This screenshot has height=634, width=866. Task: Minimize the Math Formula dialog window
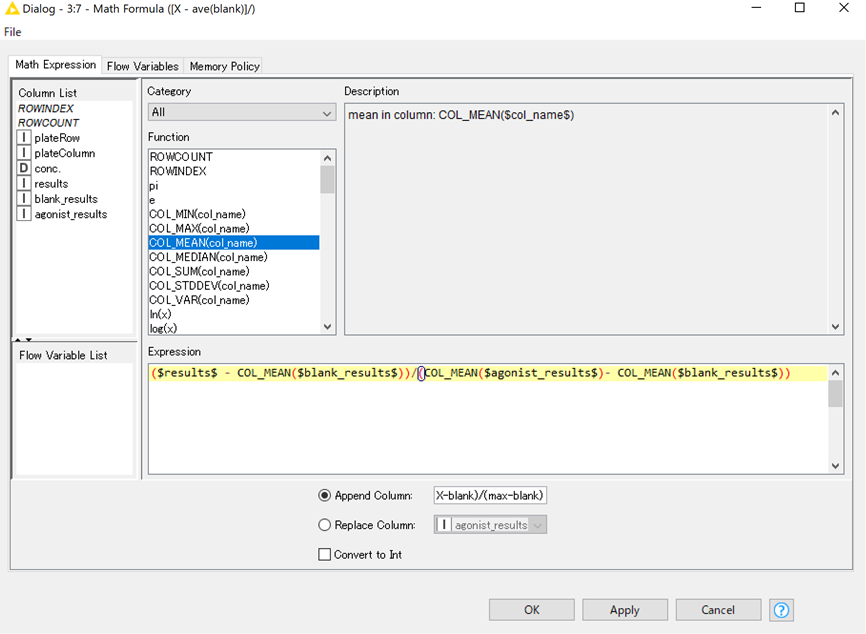(x=757, y=8)
